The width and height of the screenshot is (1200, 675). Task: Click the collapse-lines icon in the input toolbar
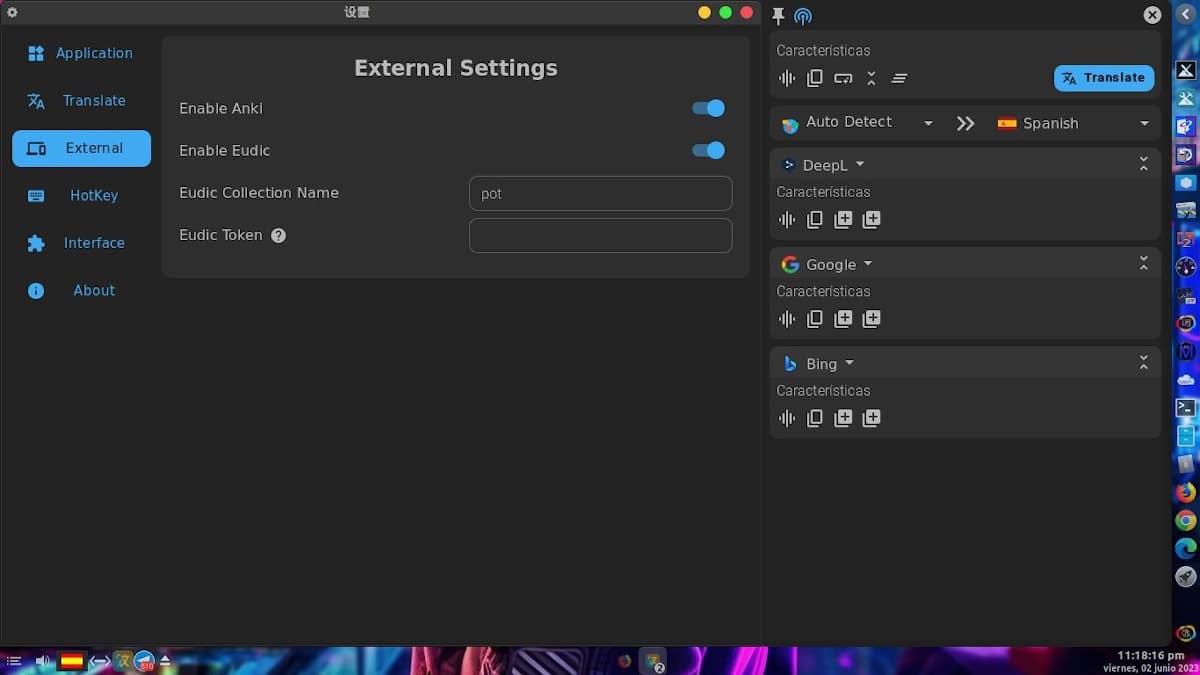[871, 78]
